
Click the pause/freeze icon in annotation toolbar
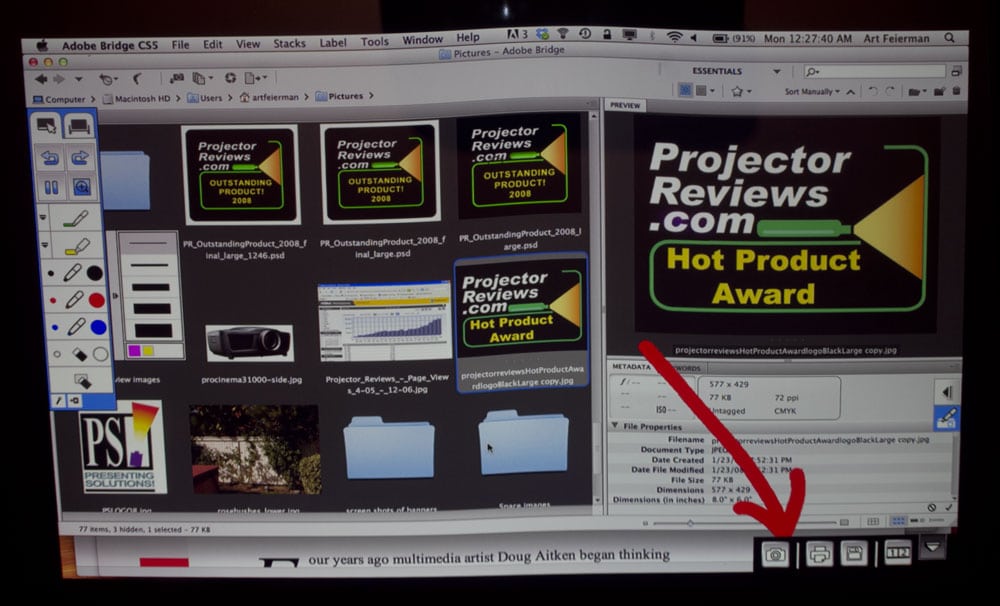tap(51, 188)
